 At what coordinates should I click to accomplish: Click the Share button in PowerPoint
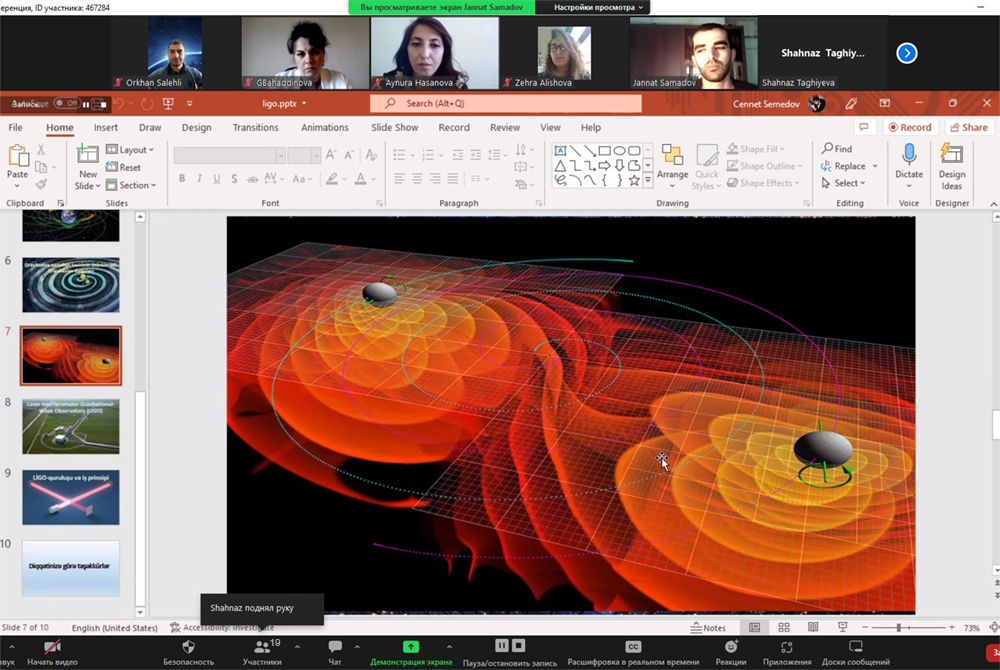(x=967, y=128)
